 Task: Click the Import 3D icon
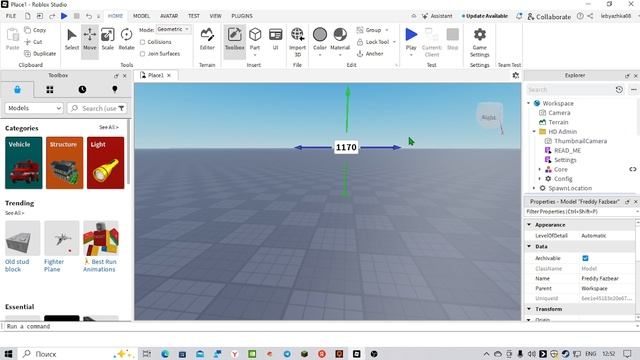coord(298,42)
